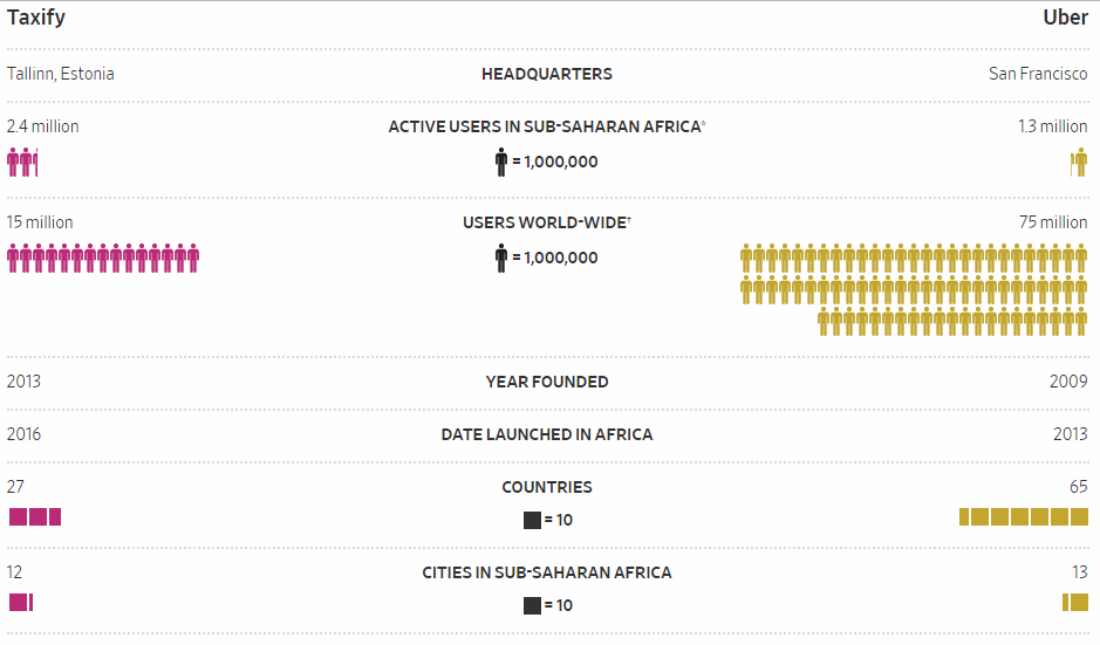Viewport: 1100px width, 645px height.
Task: Click Taxify's pink people row for 15 million
Action: (103, 258)
